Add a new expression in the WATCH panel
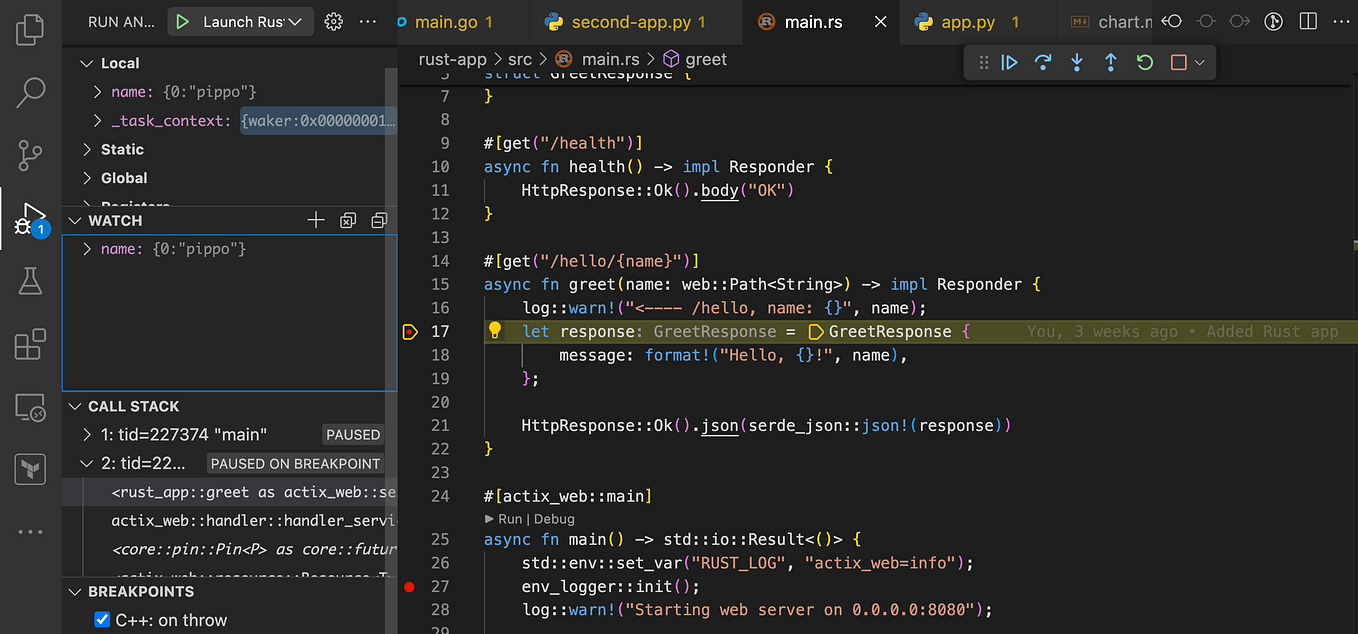 pyautogui.click(x=315, y=220)
